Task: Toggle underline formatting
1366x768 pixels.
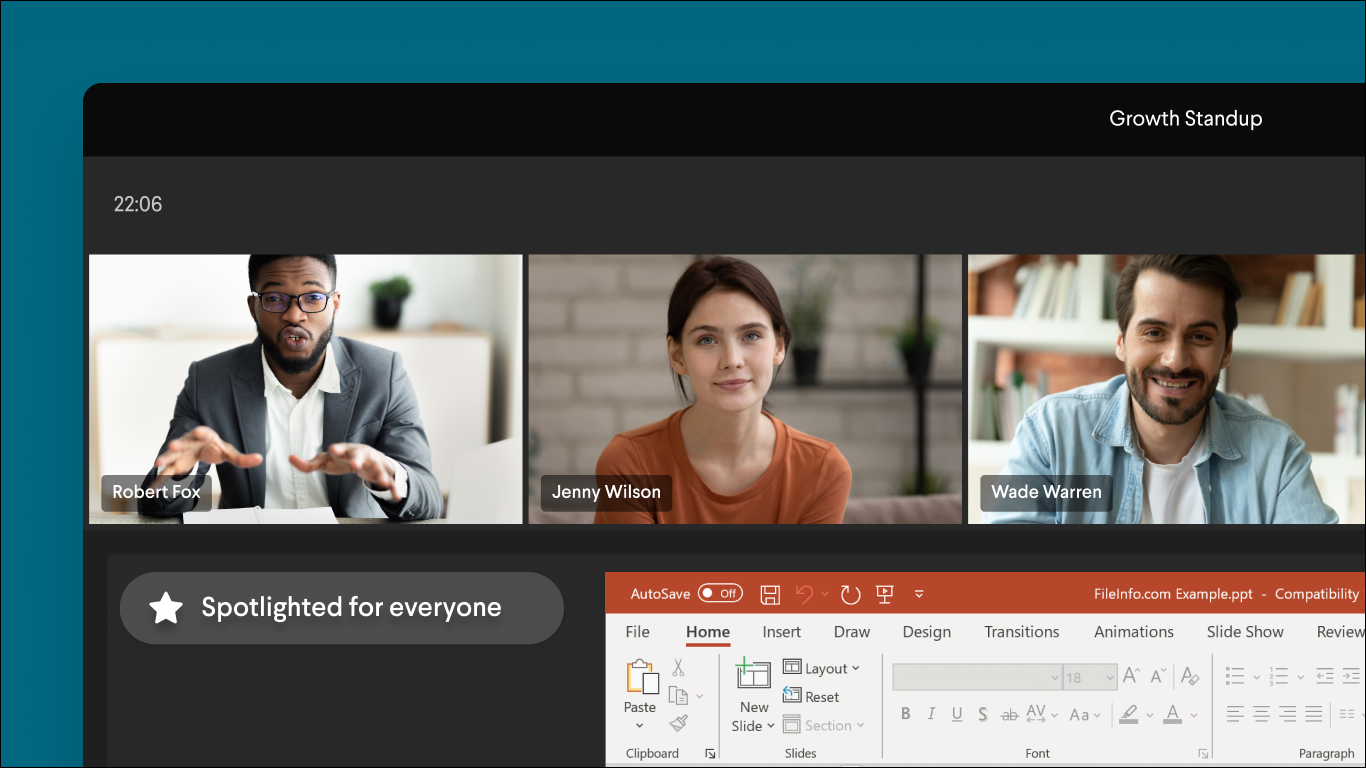Action: 956,714
